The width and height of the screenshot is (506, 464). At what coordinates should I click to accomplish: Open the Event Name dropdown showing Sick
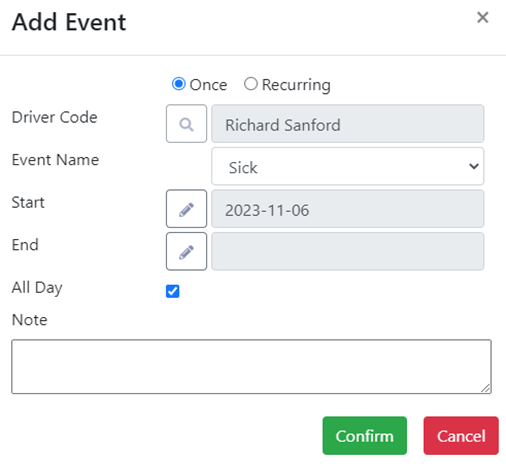coord(348,166)
